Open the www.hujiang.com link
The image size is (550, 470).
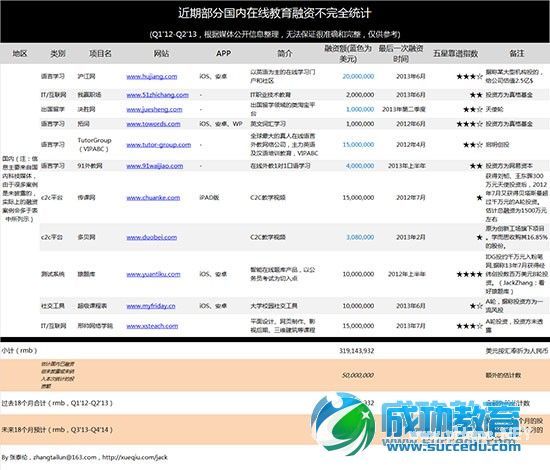click(x=152, y=76)
